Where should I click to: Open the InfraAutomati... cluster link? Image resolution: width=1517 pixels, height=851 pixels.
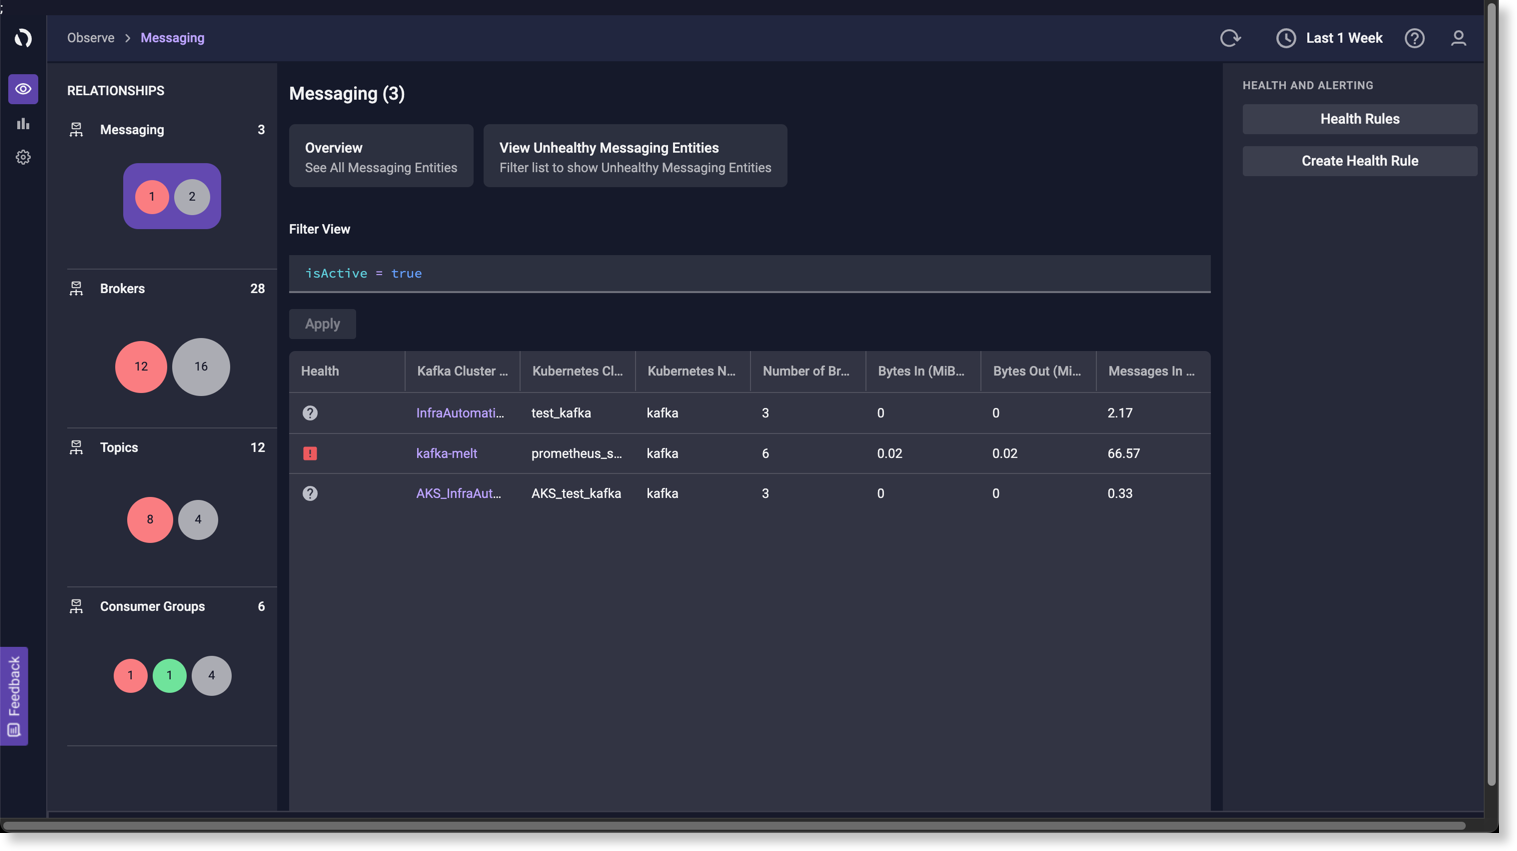pyautogui.click(x=460, y=413)
